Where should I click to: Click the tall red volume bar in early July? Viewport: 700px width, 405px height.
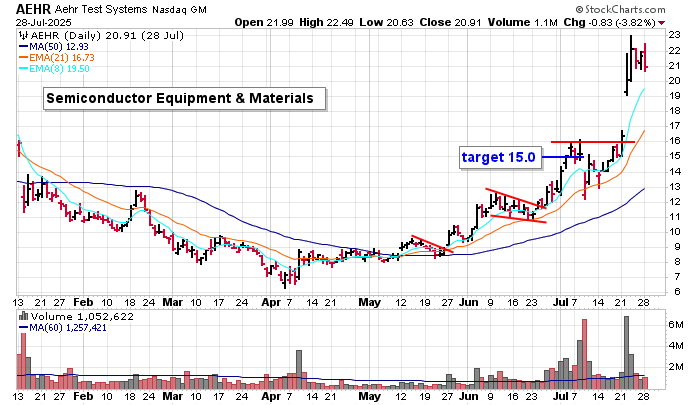[584, 354]
